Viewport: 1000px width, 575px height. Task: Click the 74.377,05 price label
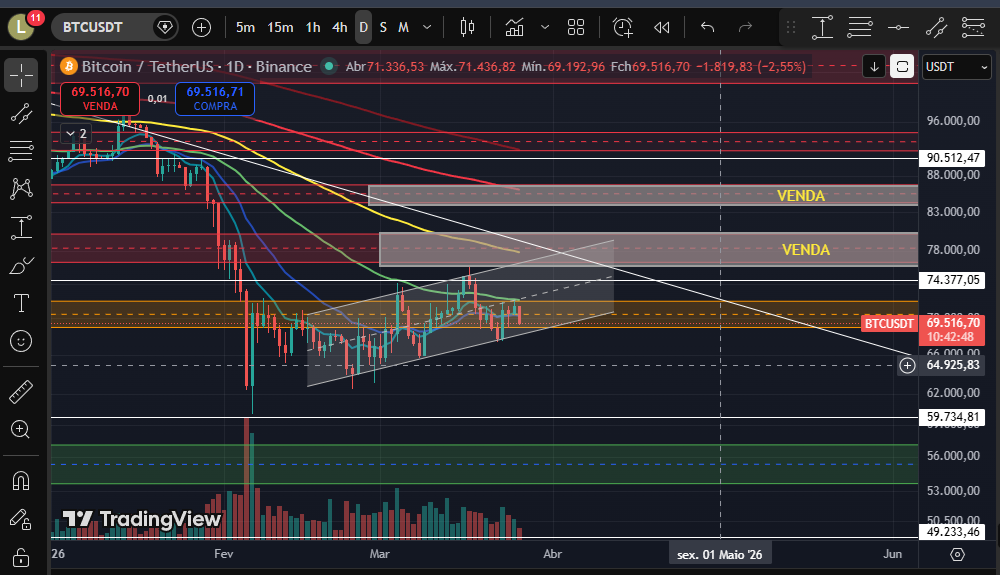coord(953,280)
